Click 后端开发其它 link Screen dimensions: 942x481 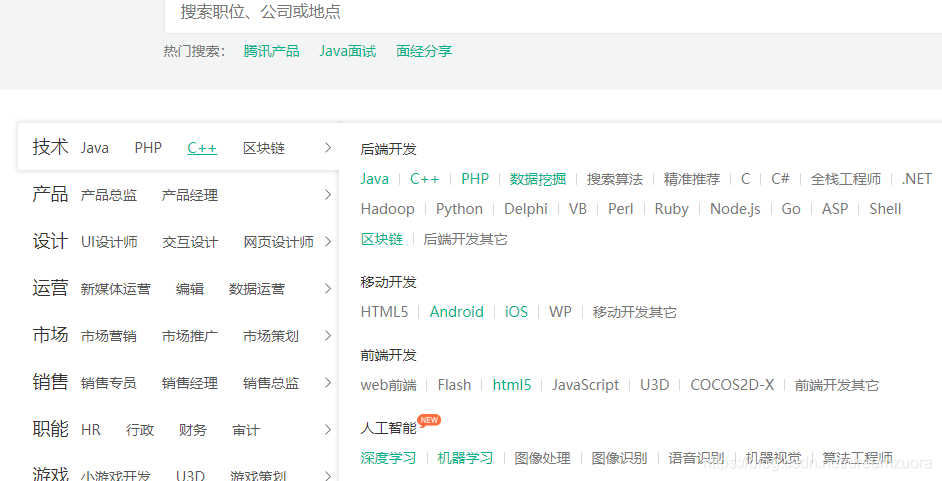click(x=466, y=239)
